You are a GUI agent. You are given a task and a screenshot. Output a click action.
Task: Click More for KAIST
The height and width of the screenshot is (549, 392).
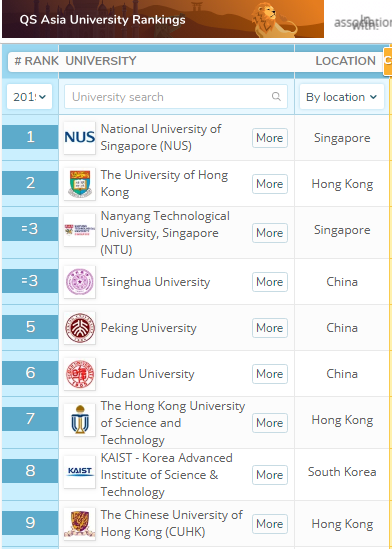[x=270, y=475]
